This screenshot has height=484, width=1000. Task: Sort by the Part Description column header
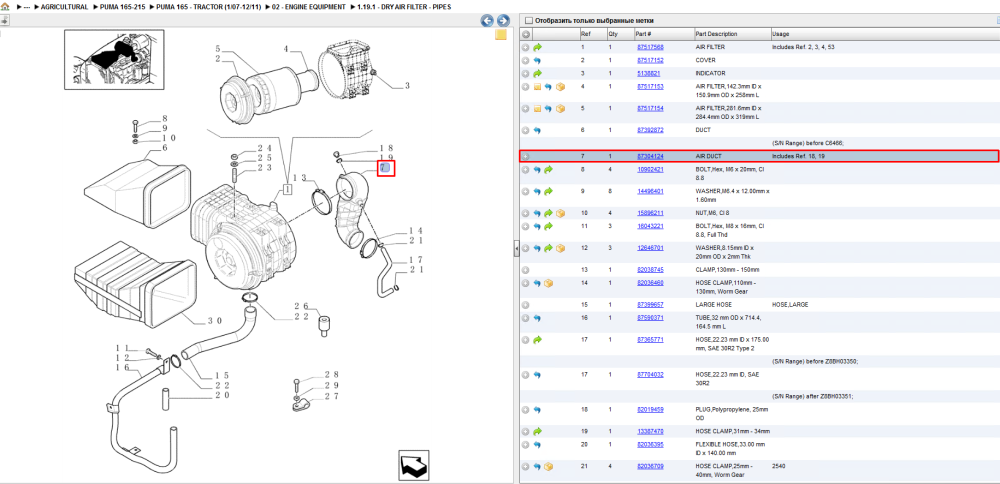coord(716,34)
